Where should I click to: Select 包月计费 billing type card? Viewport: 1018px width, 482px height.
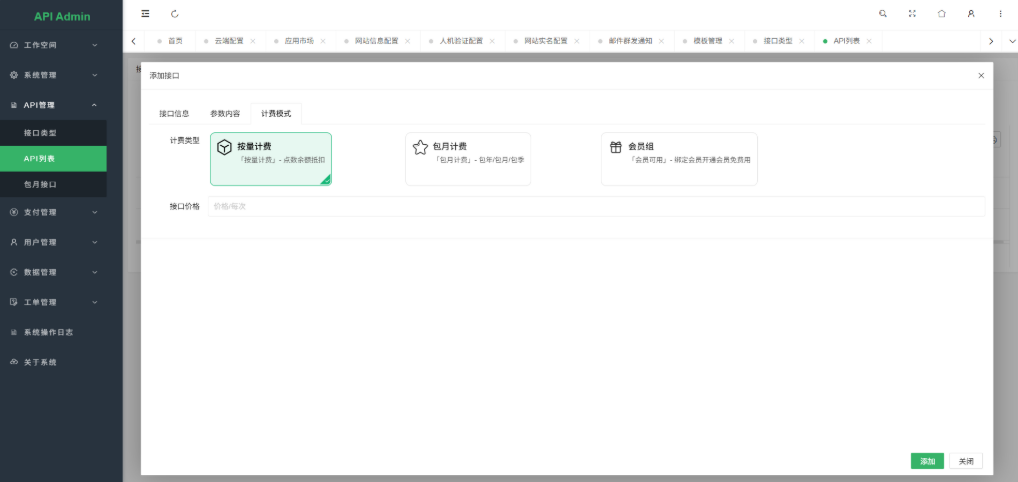pos(467,159)
